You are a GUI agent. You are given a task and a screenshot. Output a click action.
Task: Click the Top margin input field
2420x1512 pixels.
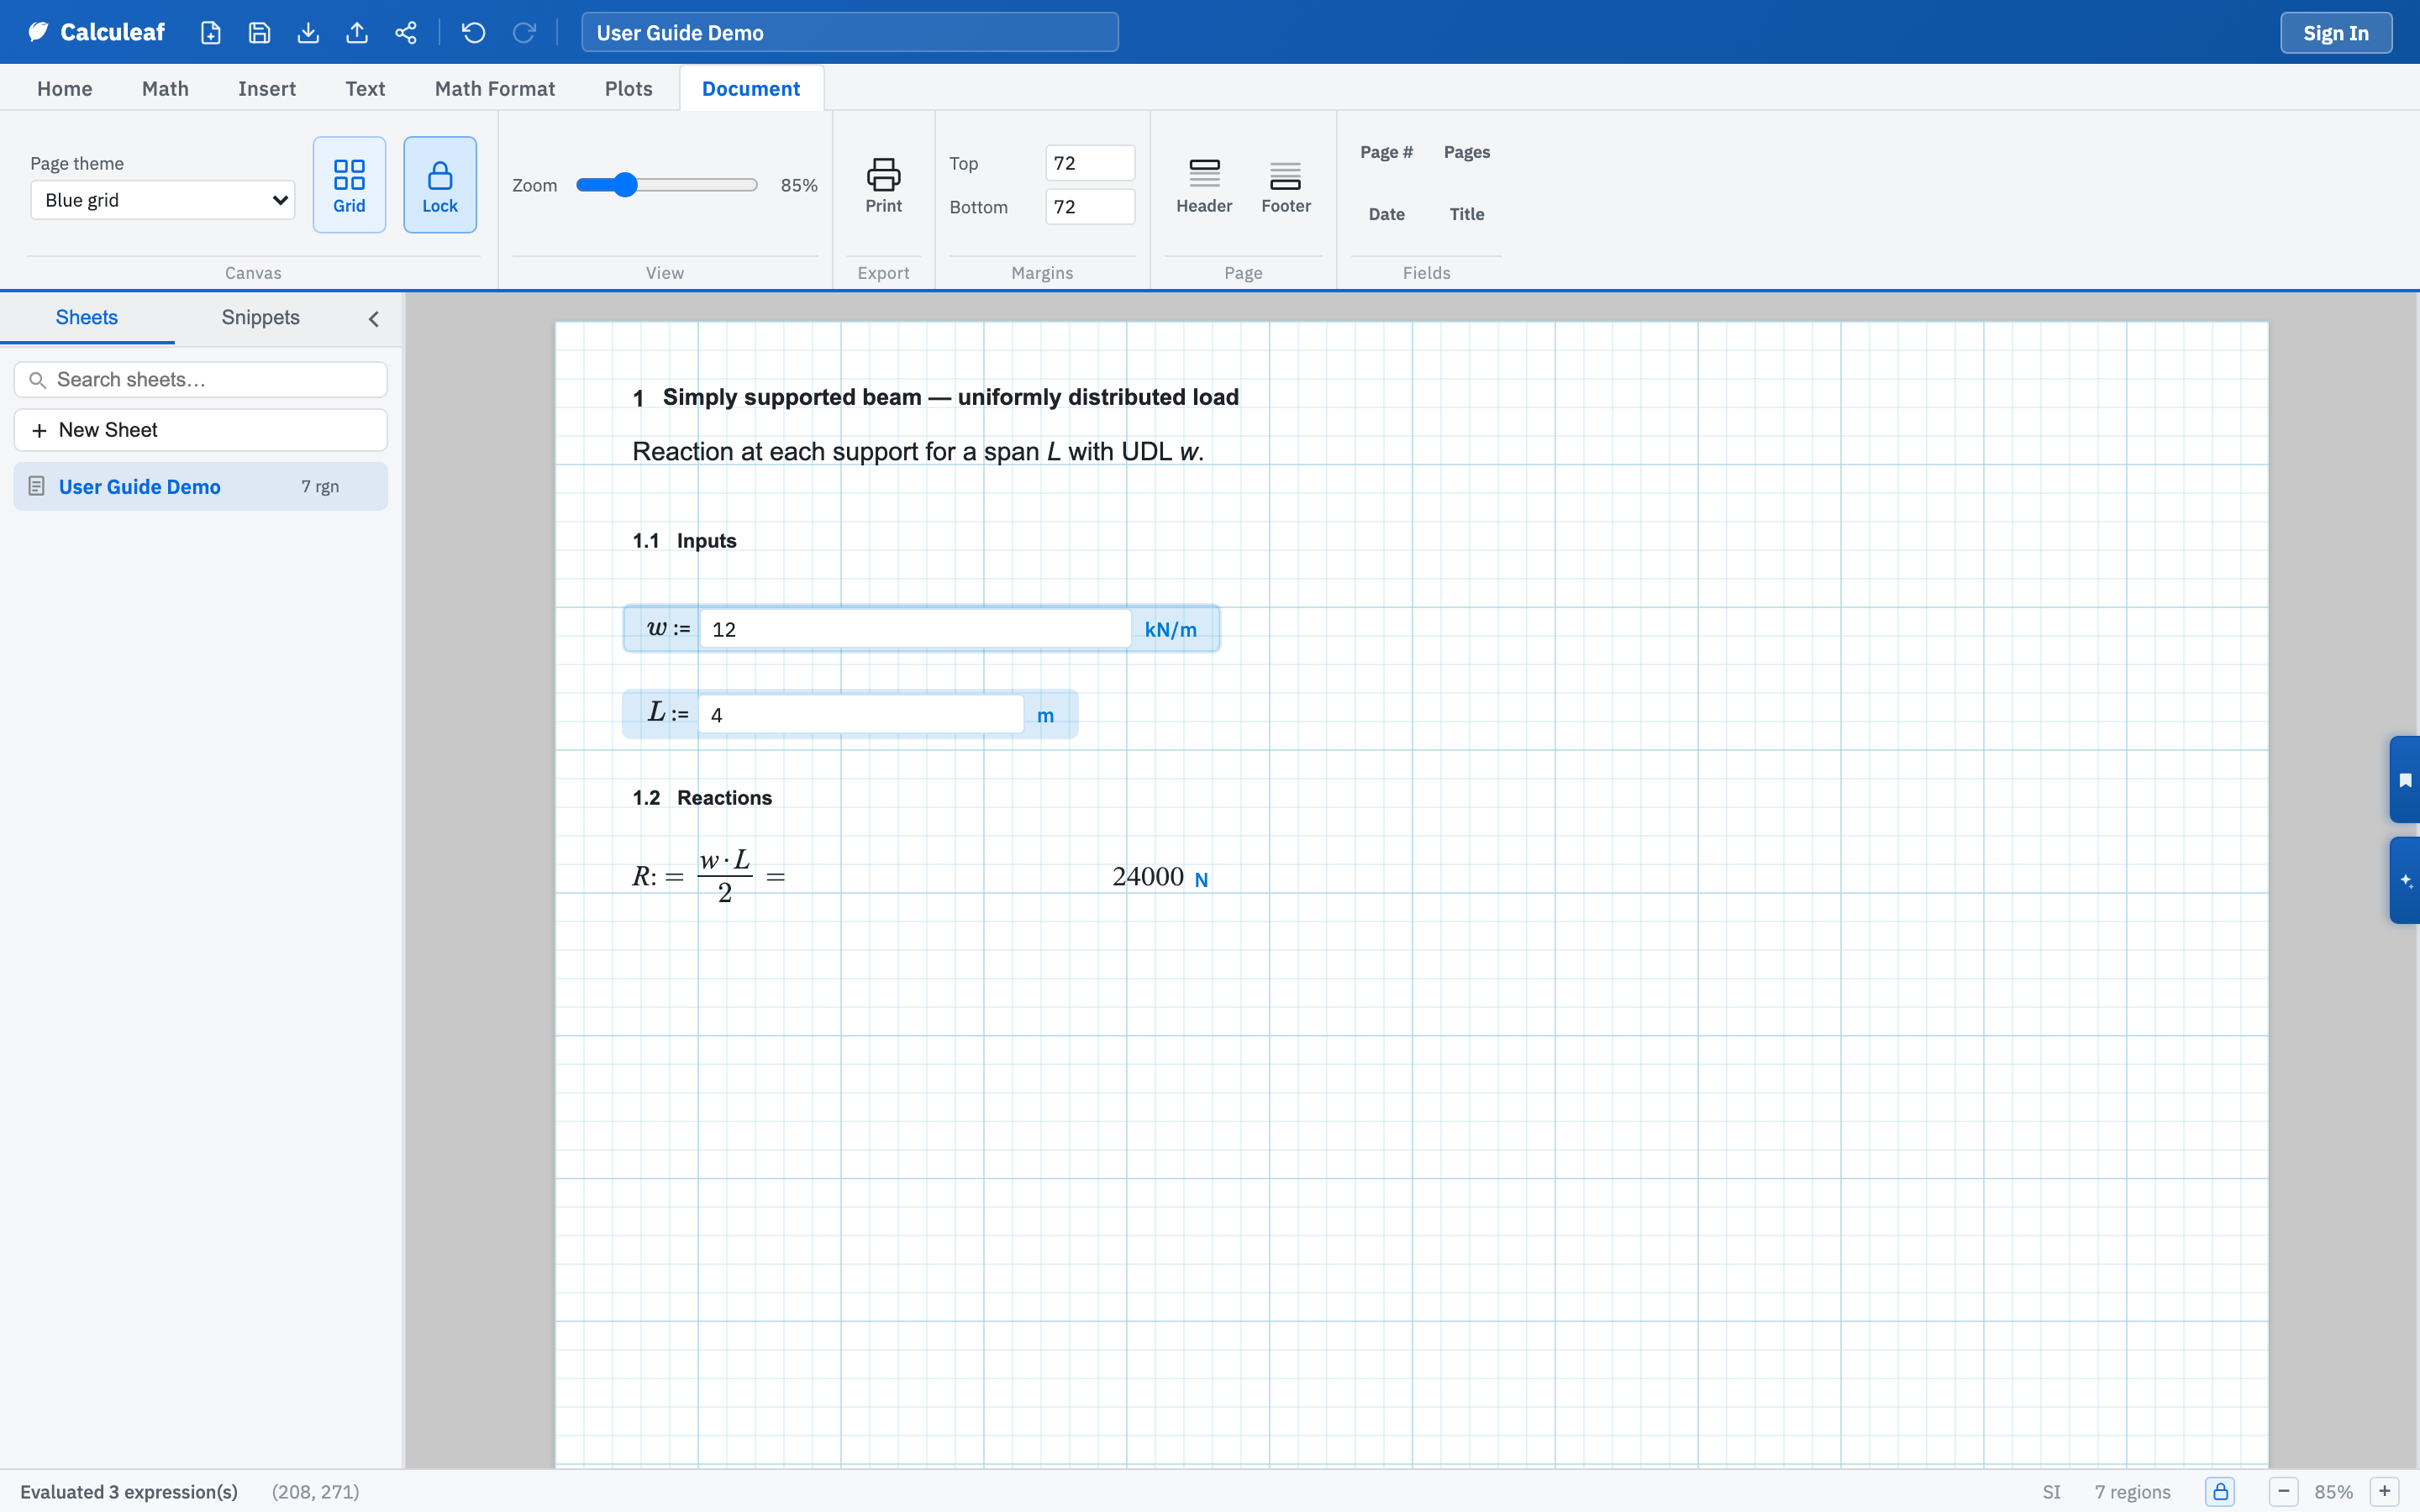pos(1090,163)
